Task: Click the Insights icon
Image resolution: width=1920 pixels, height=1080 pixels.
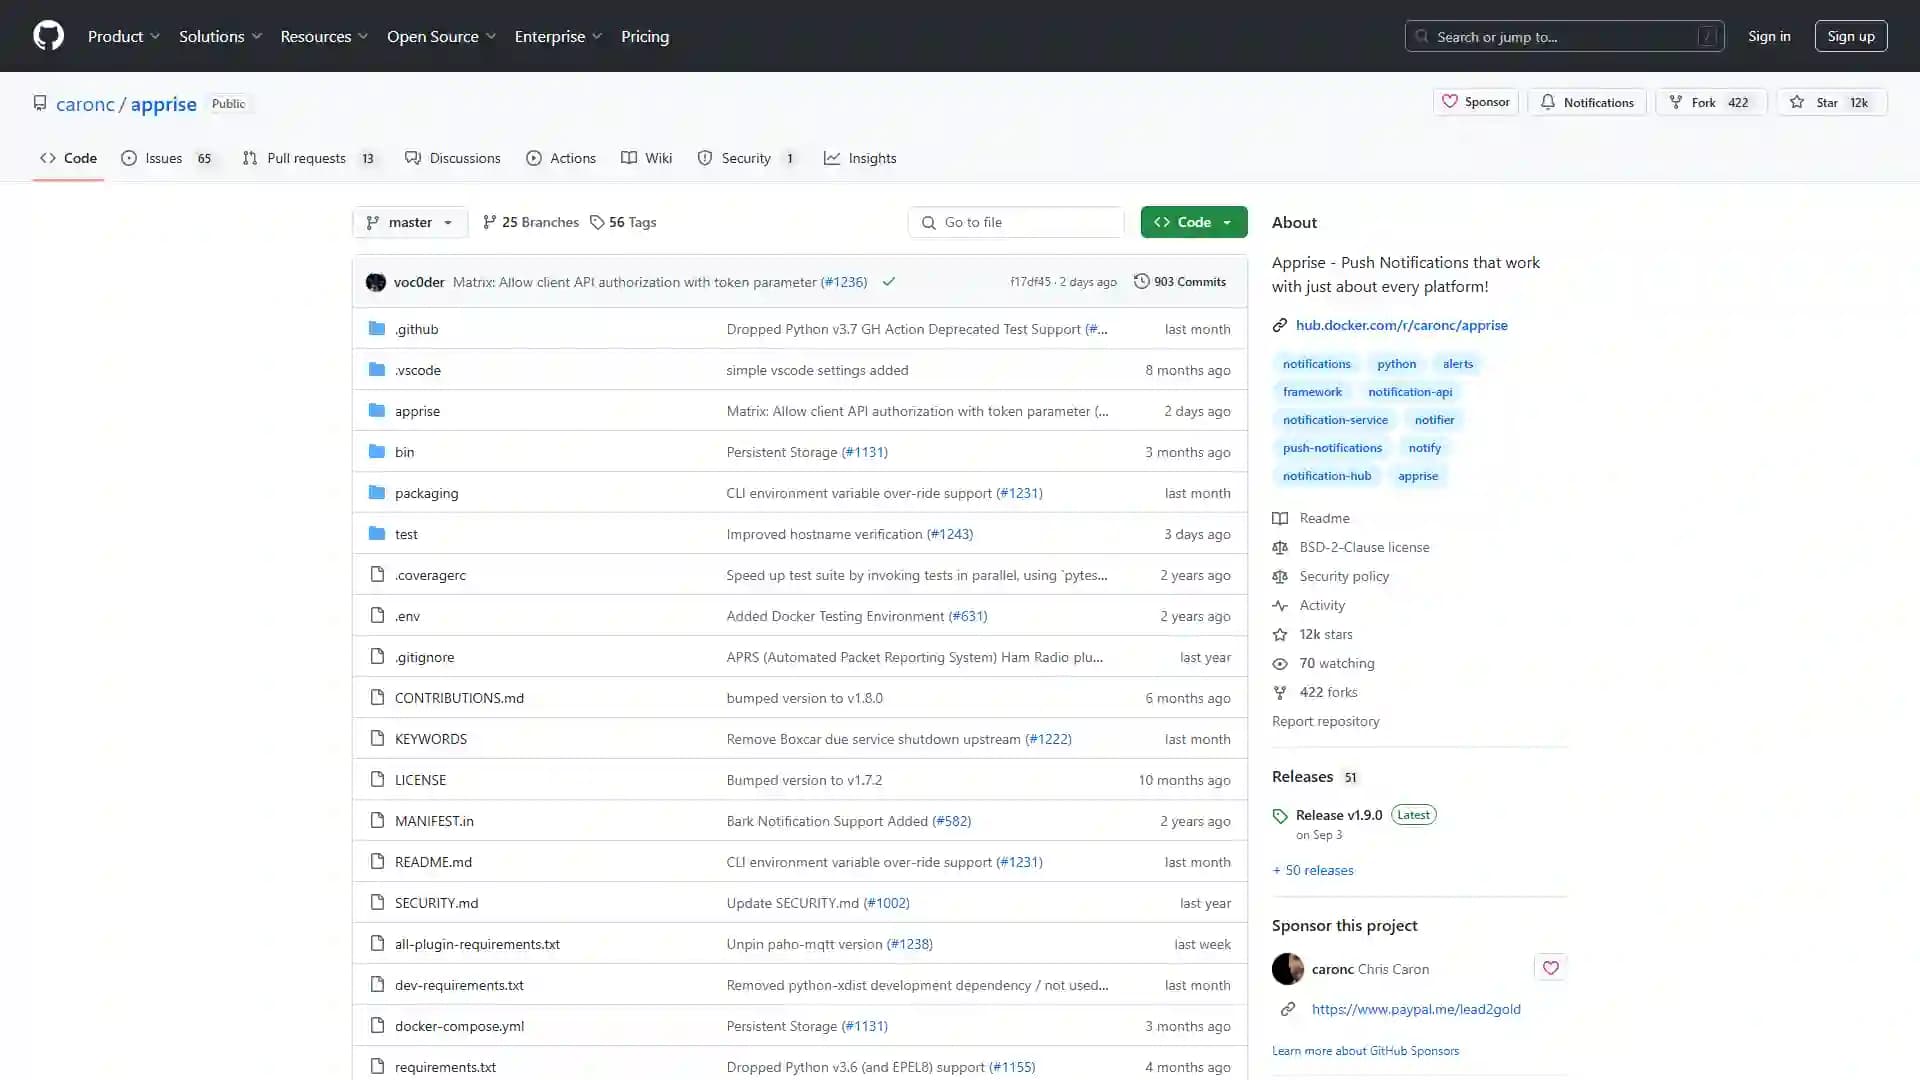Action: coord(832,157)
